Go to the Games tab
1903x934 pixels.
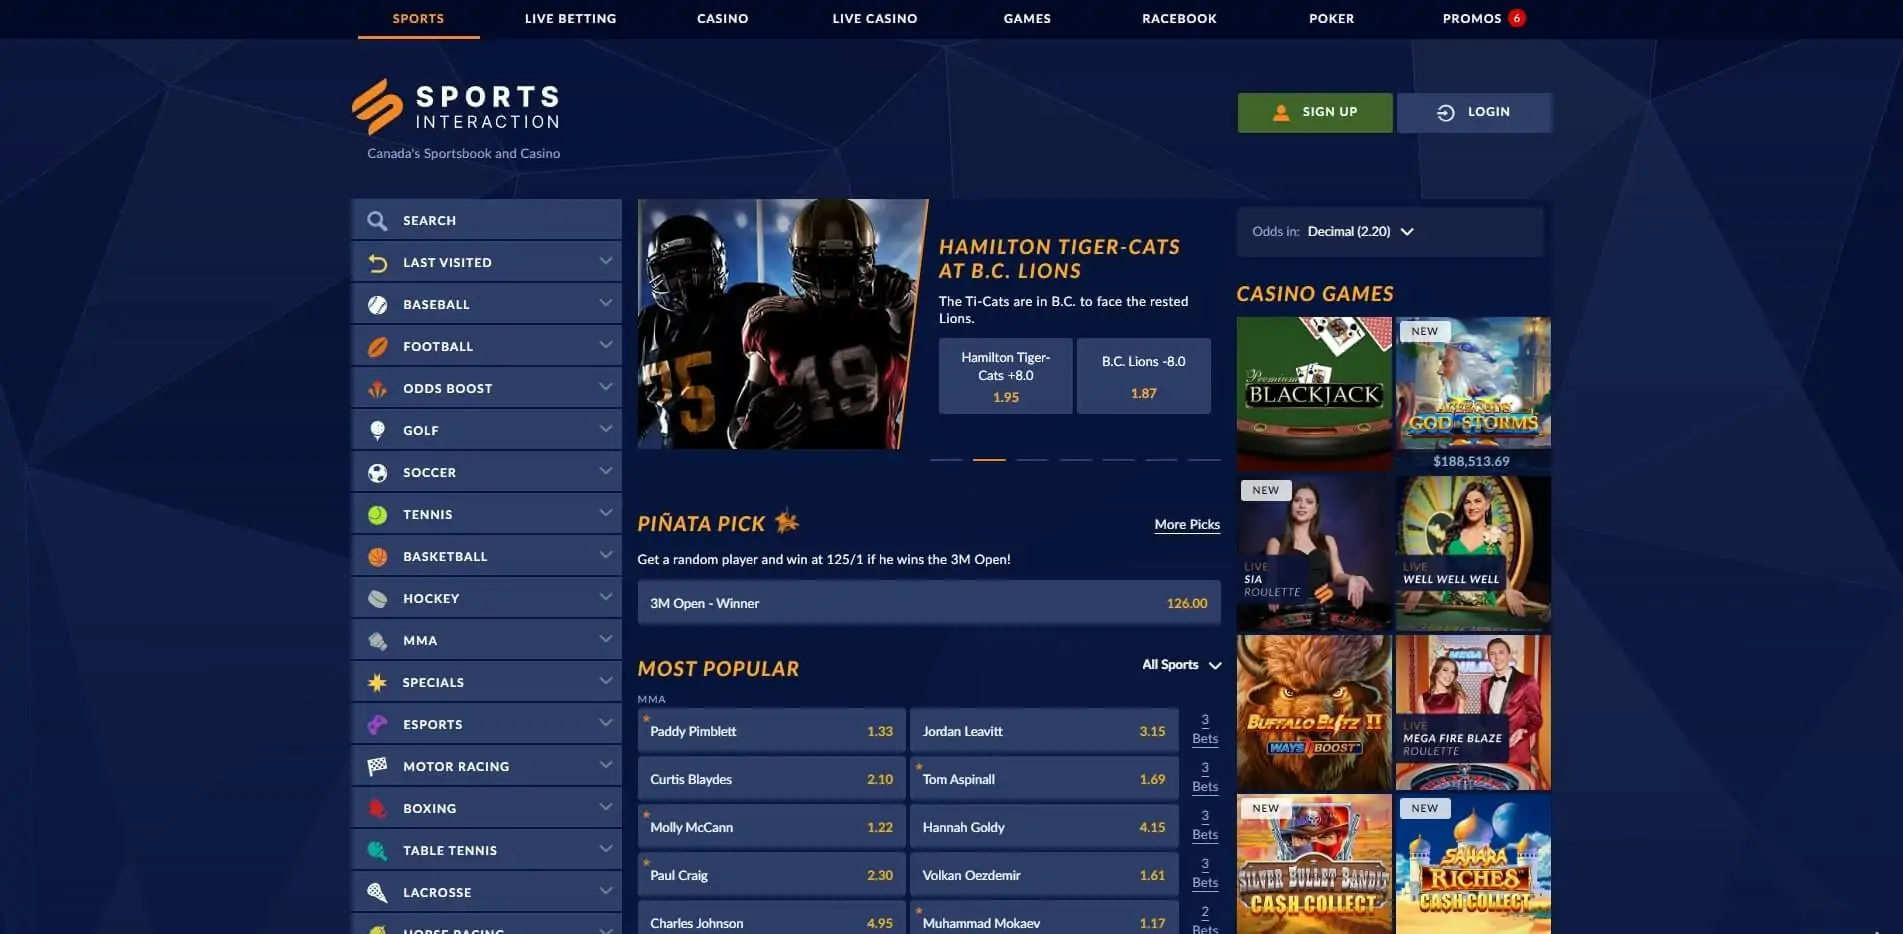1027,19
